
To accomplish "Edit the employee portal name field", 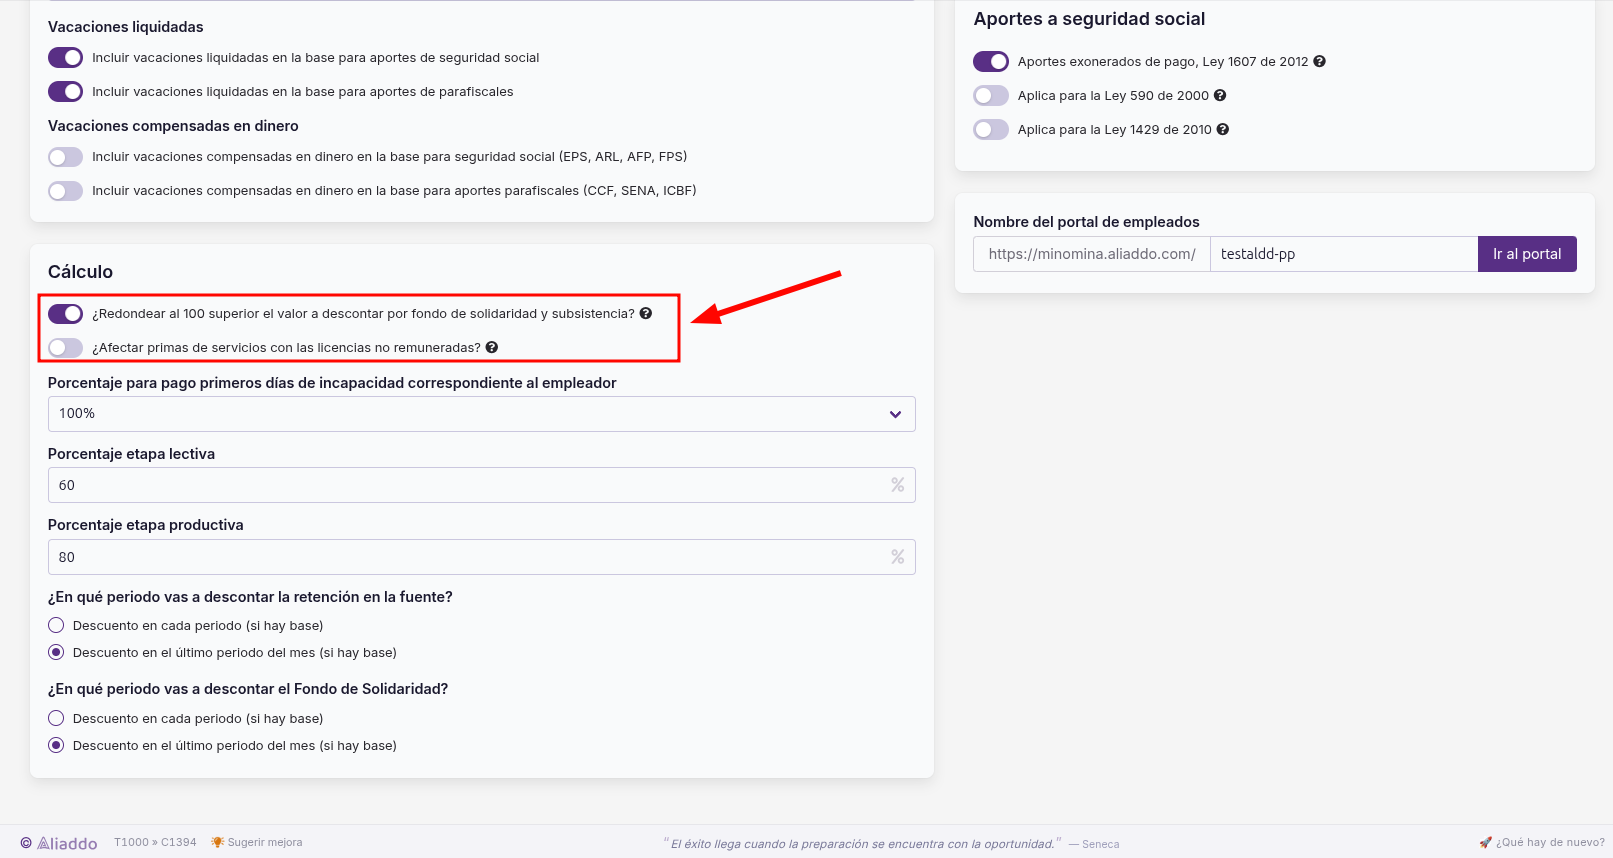I will [1344, 254].
